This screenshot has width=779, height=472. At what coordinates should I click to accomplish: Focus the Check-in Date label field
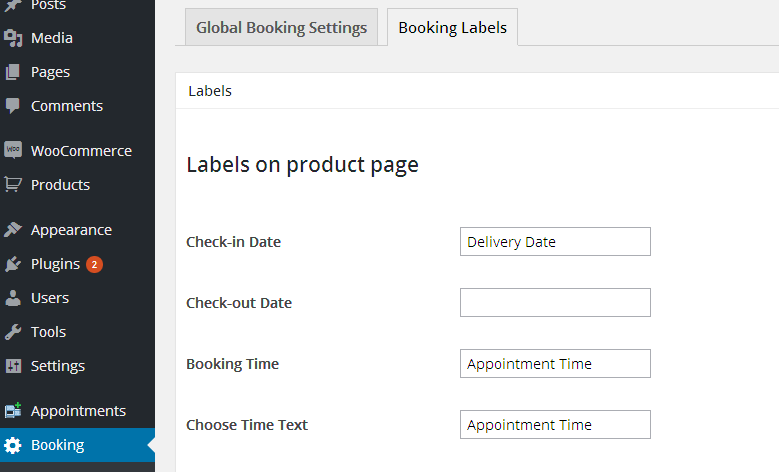pos(555,241)
